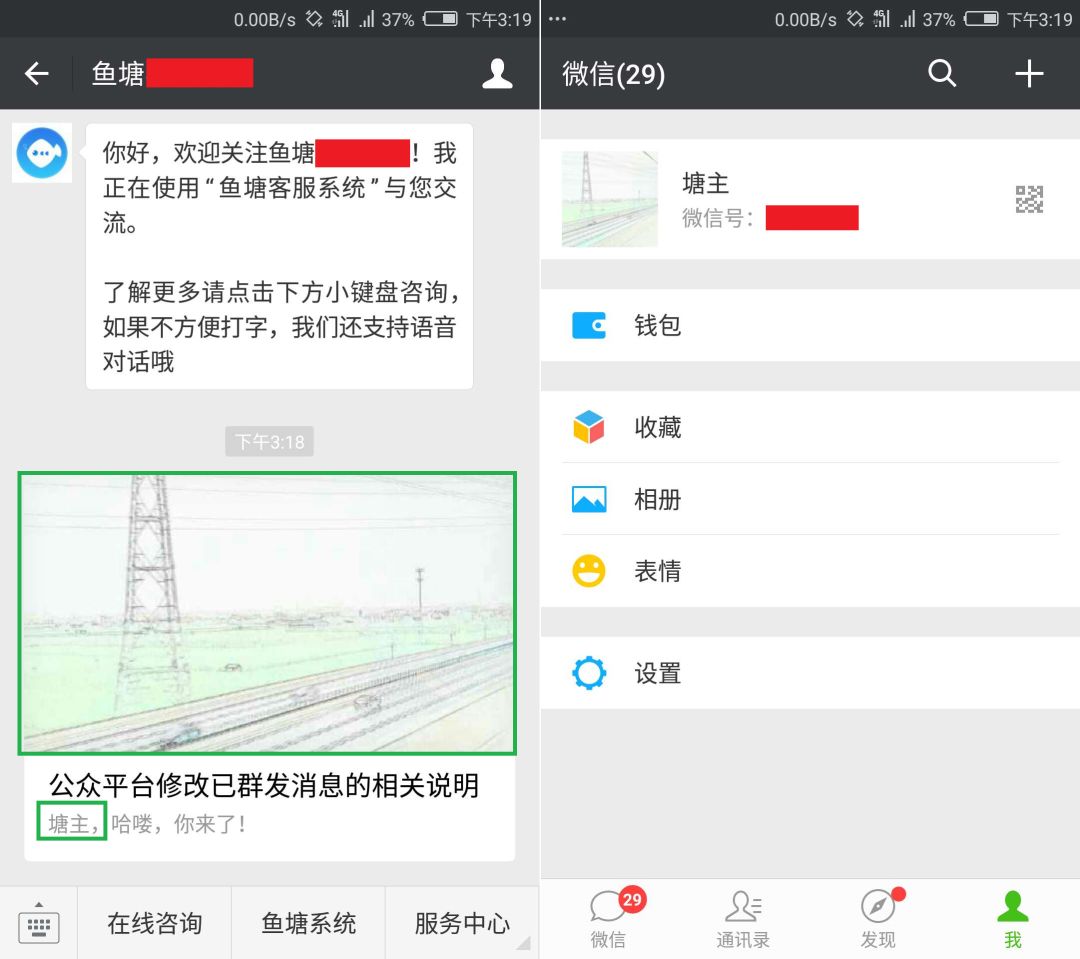This screenshot has width=1080, height=959.
Task: Tap the 收藏 favorites cube icon
Action: click(589, 427)
